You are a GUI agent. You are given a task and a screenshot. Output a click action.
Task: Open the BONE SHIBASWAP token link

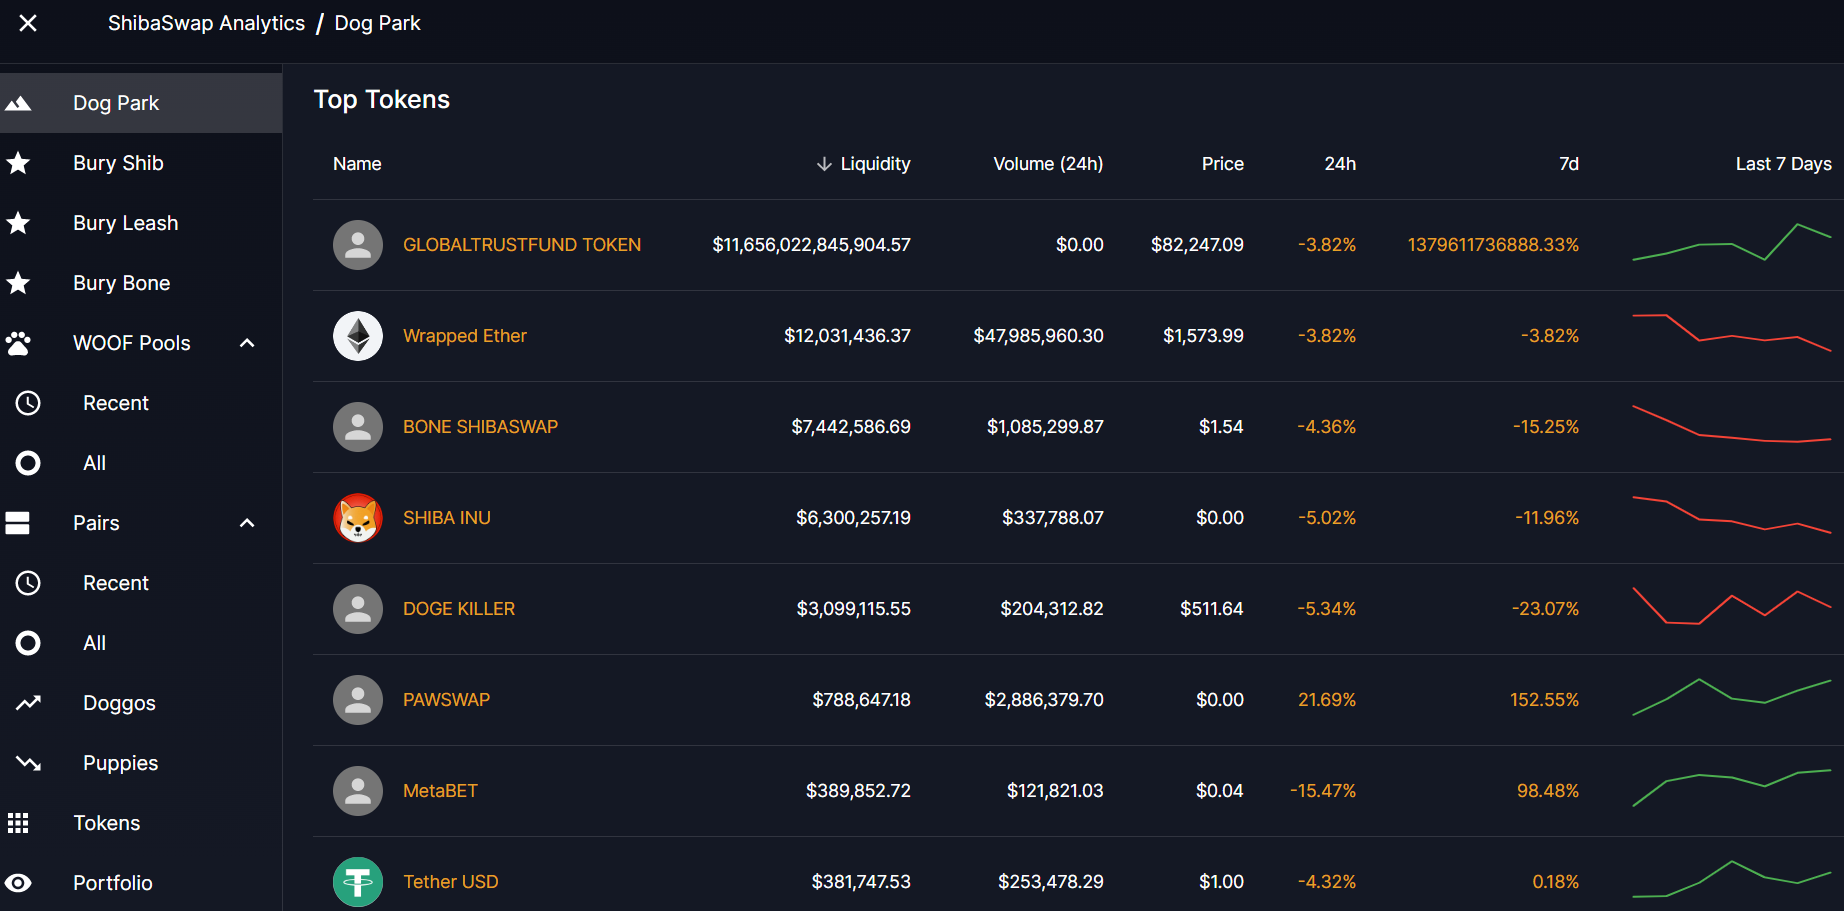[480, 427]
